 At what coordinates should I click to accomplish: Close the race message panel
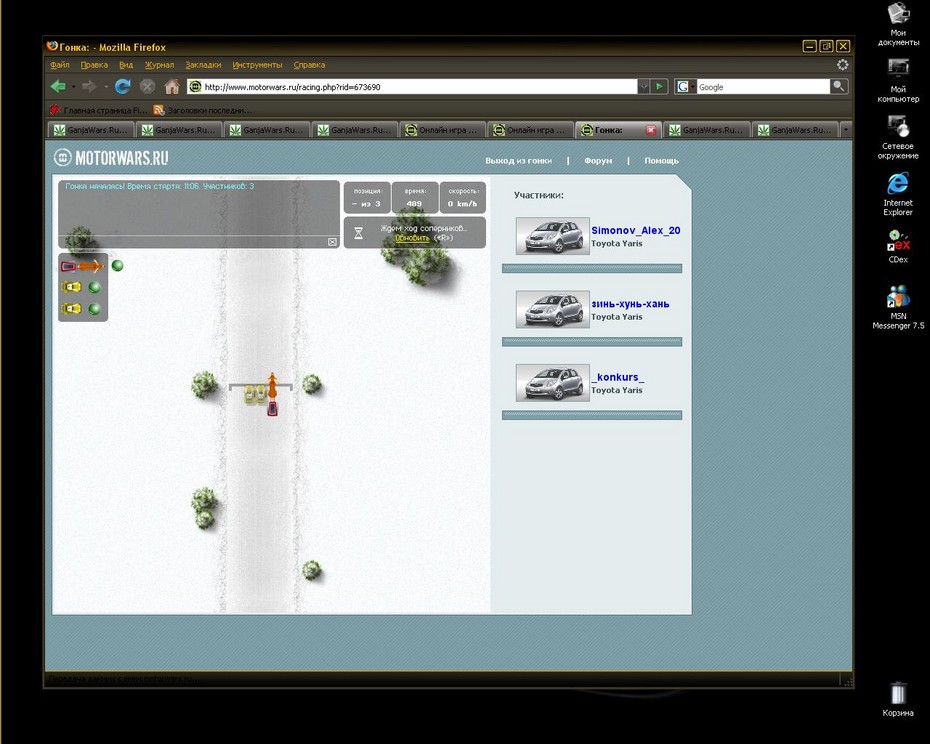(332, 241)
